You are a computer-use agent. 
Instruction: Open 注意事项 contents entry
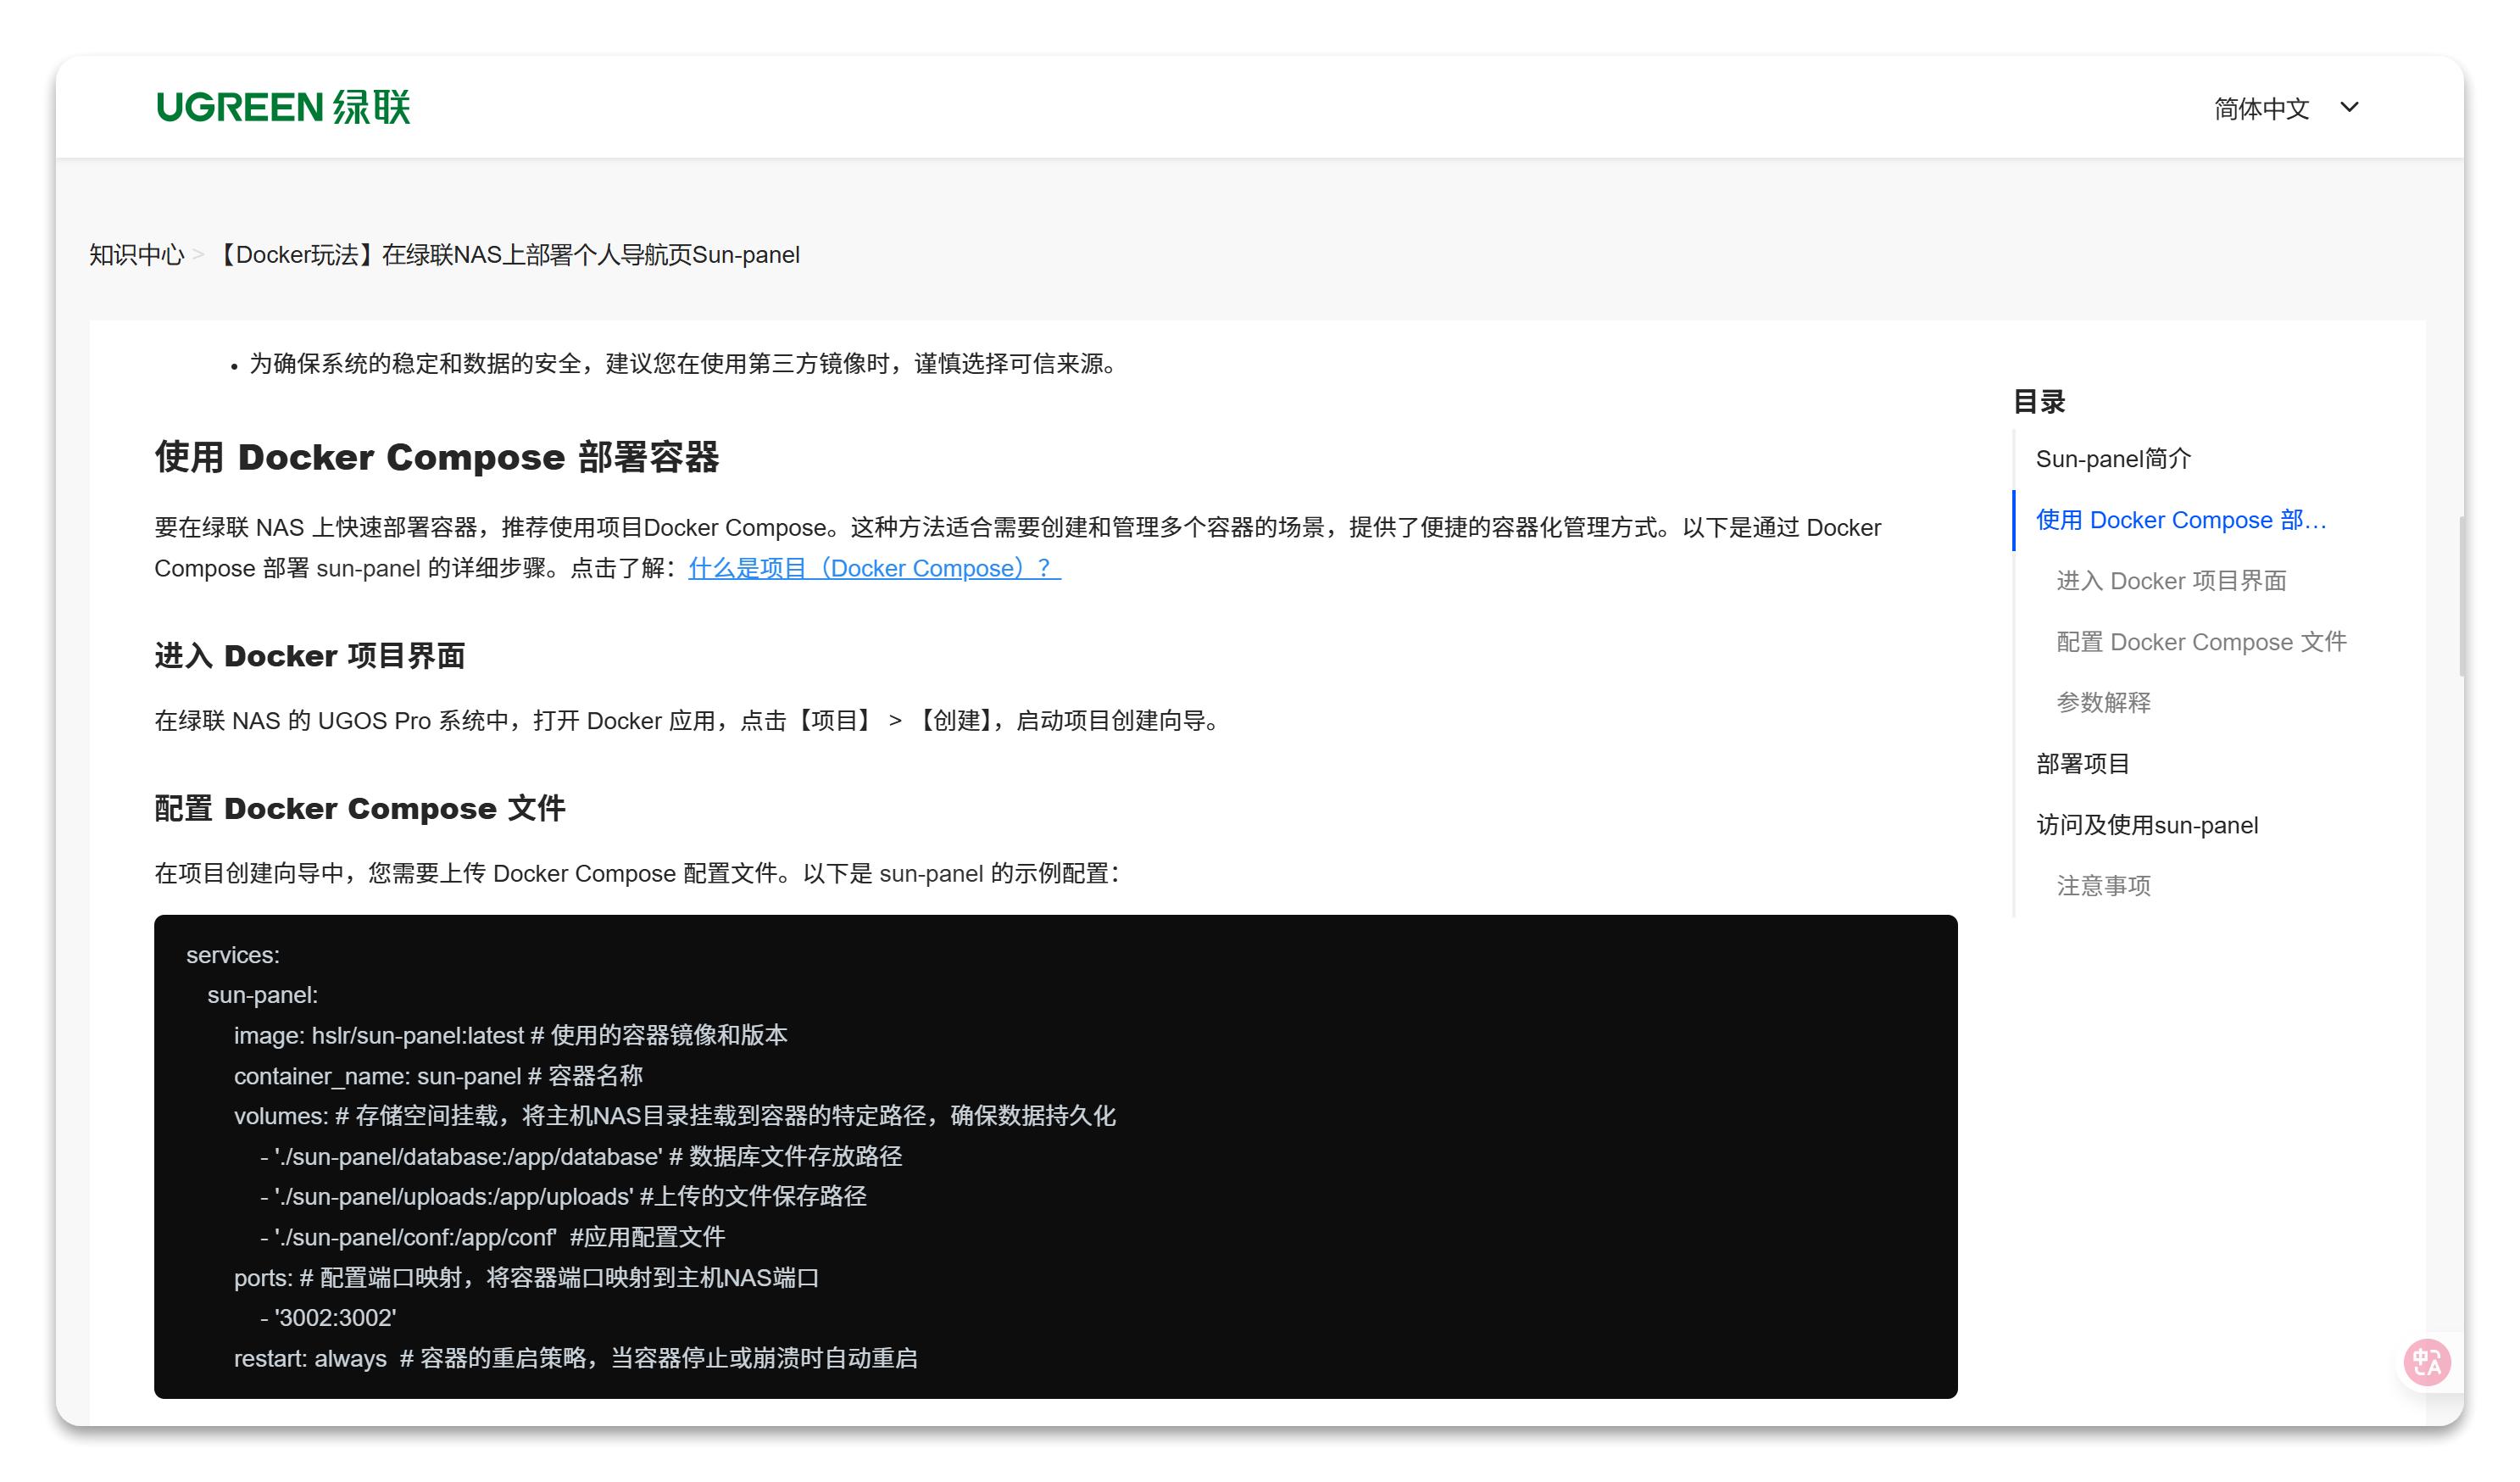coord(2103,886)
